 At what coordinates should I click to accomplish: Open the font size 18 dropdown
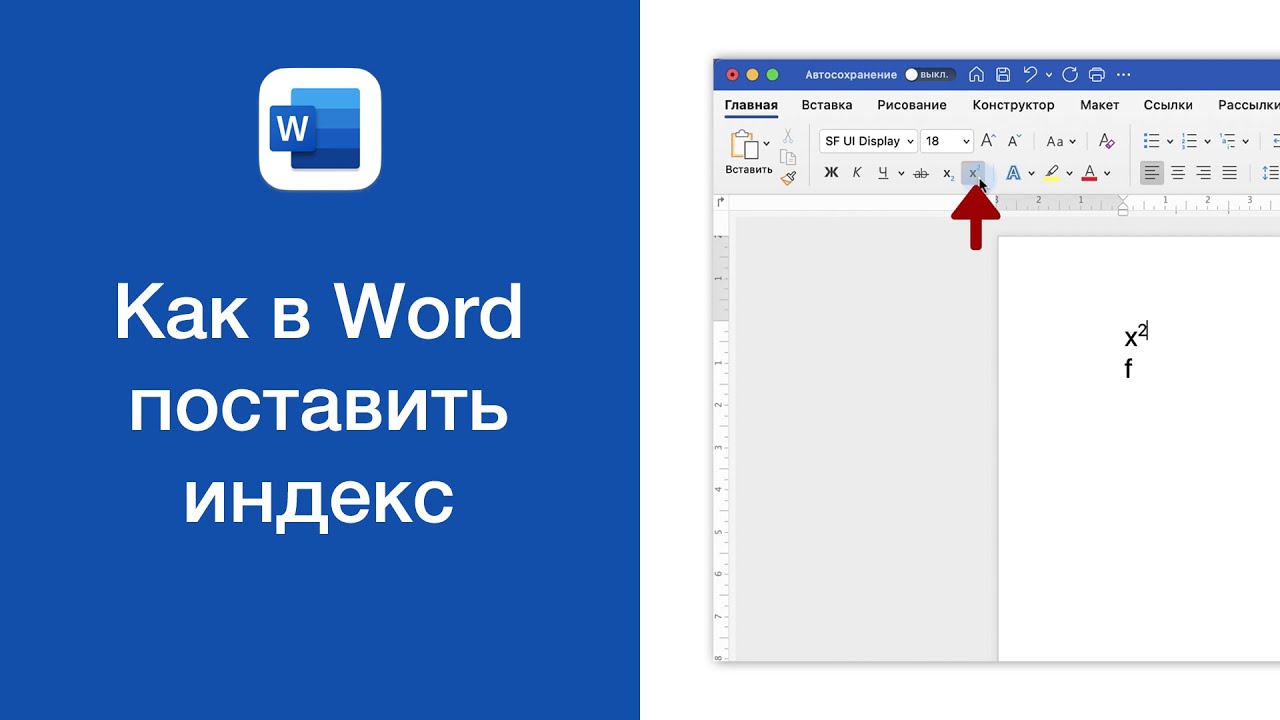point(946,141)
